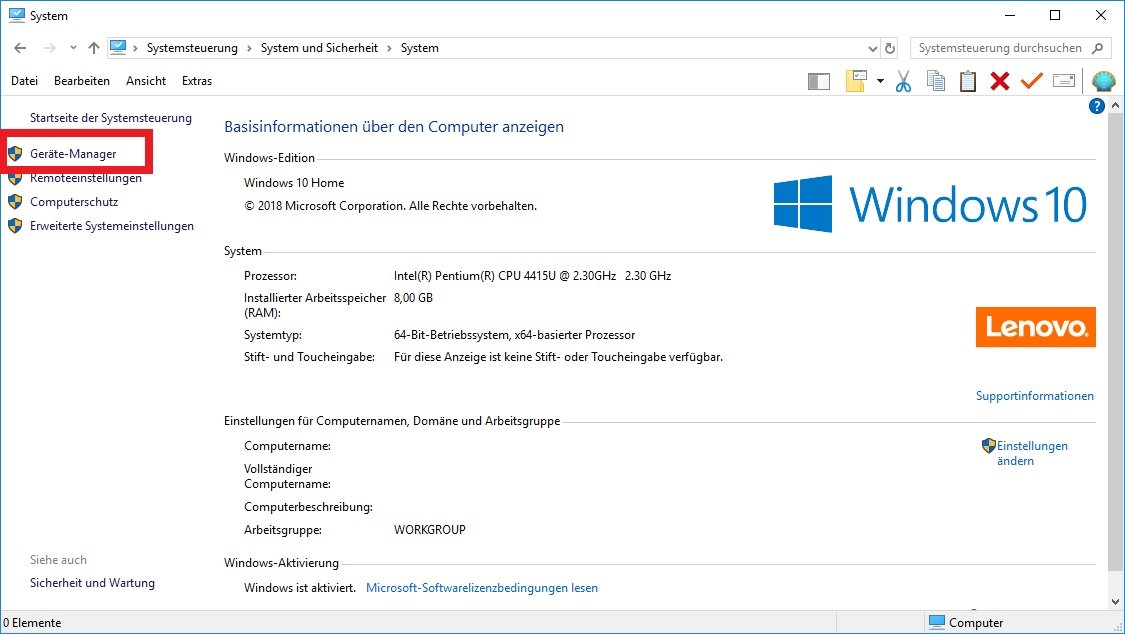This screenshot has width=1125, height=634.
Task: Click the computer icon in address bar
Action: 118,47
